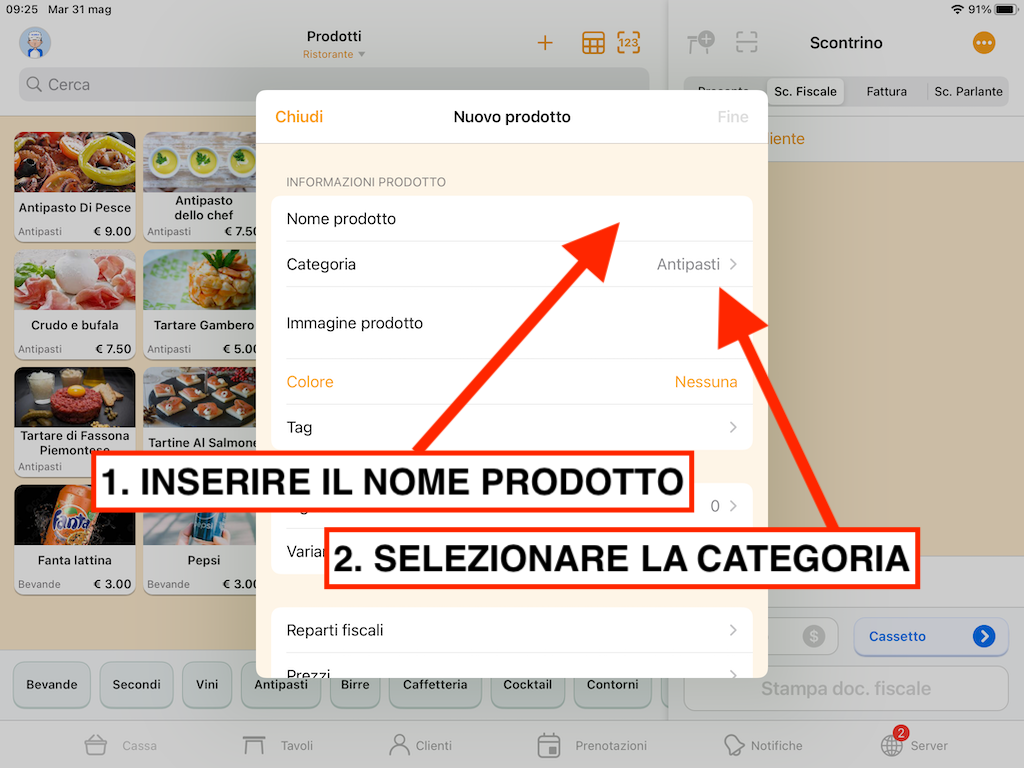Switch to Fattura tab
The width and height of the screenshot is (1024, 768).
(x=886, y=91)
